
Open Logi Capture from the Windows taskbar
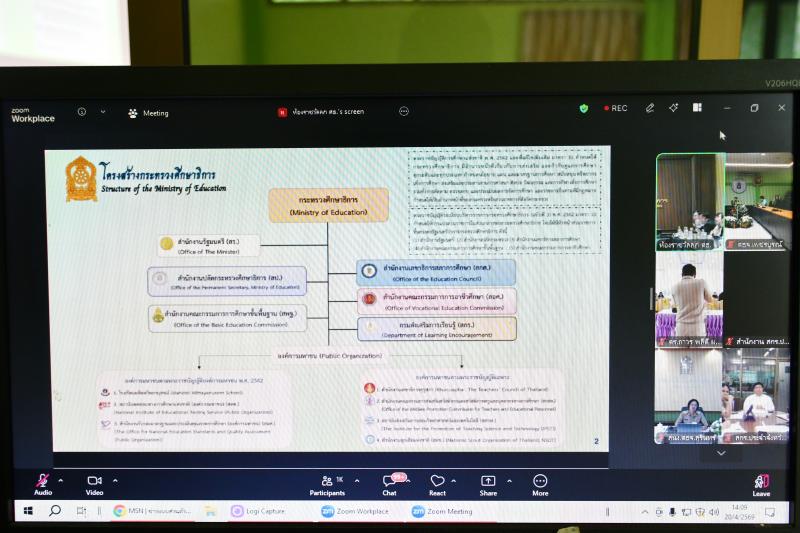(259, 511)
